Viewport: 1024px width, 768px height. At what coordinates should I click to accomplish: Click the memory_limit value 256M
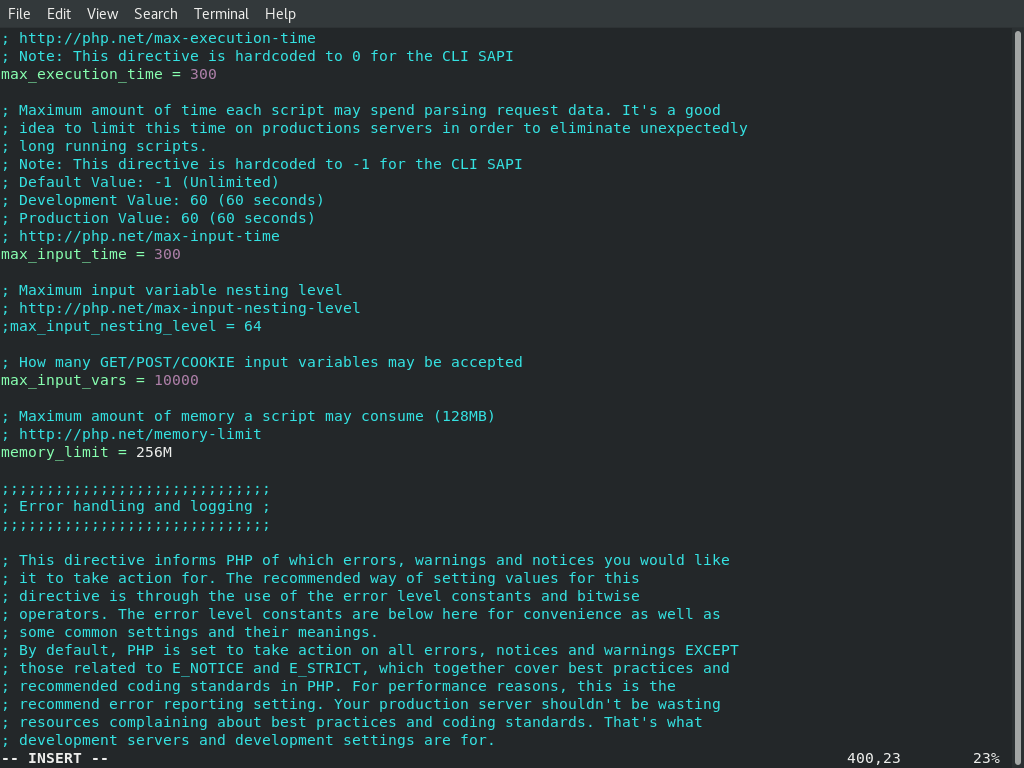click(154, 452)
